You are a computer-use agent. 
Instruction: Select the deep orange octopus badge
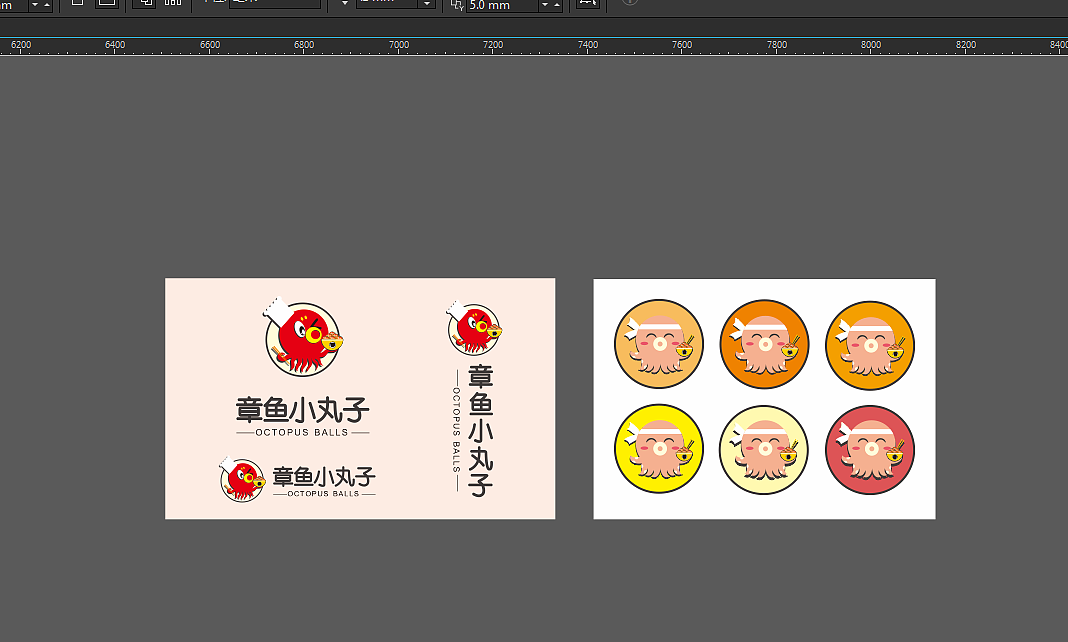pyautogui.click(x=764, y=344)
